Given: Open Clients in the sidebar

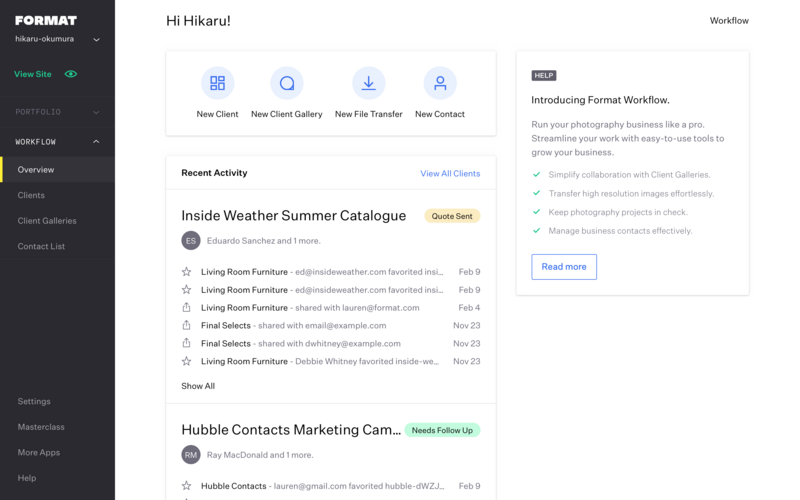Looking at the screenshot, I should (x=31, y=195).
